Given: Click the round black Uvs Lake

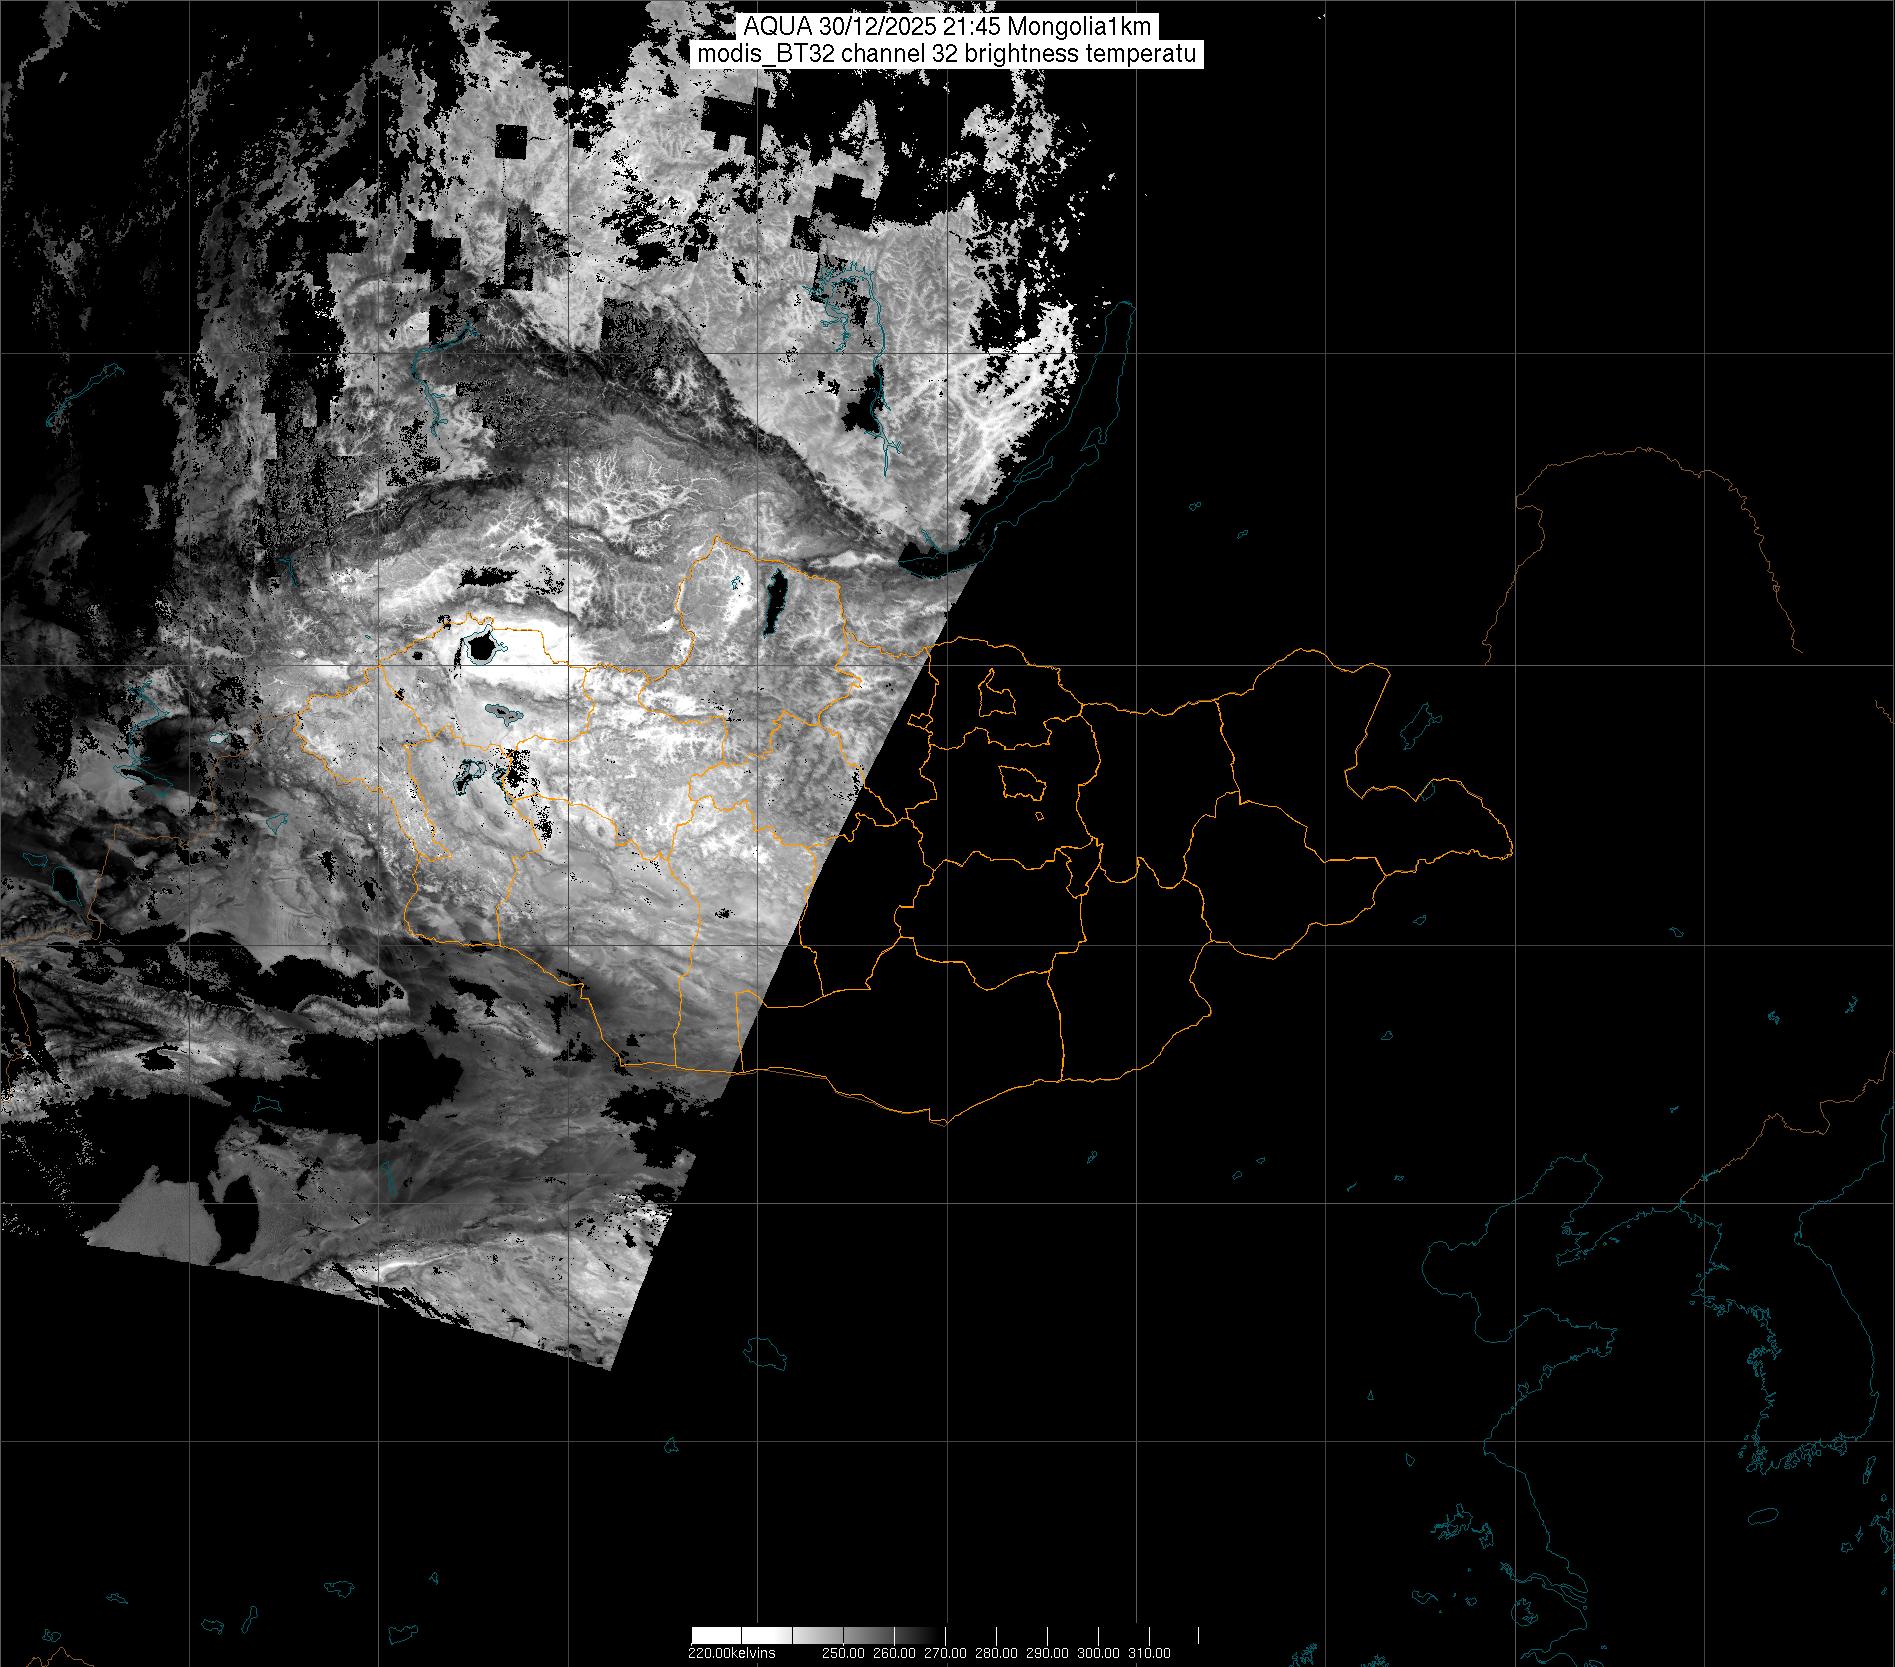Looking at the screenshot, I should tap(481, 647).
